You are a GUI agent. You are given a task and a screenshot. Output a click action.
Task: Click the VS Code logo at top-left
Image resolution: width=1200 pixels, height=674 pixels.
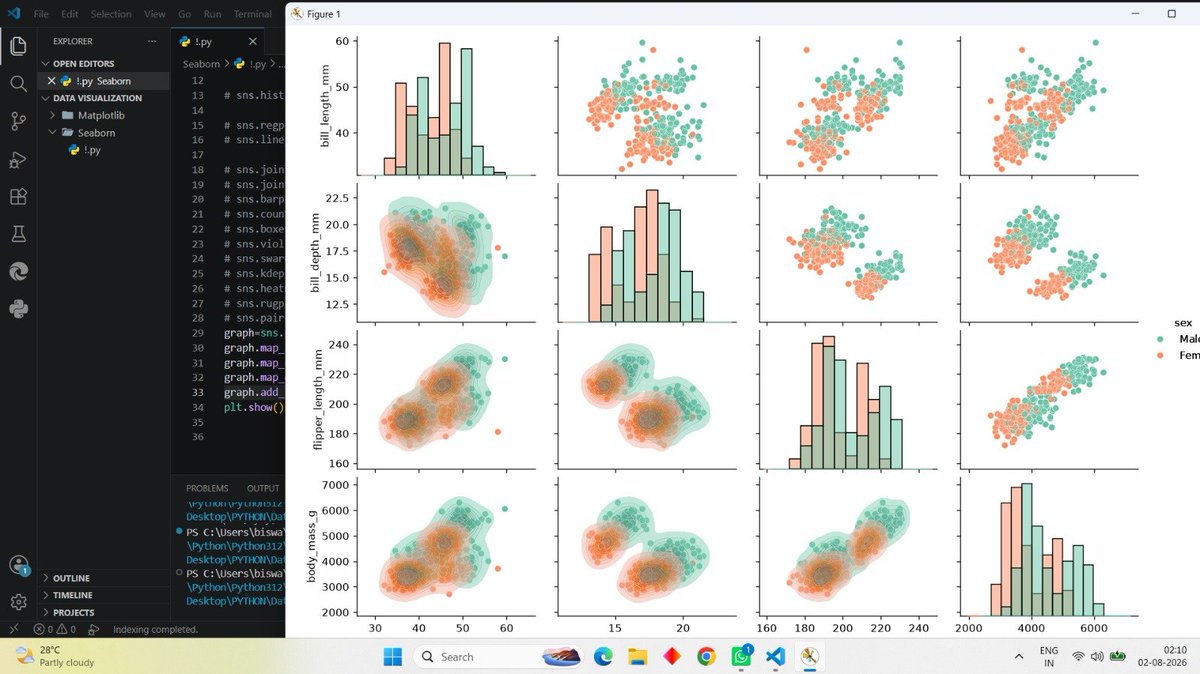point(13,14)
